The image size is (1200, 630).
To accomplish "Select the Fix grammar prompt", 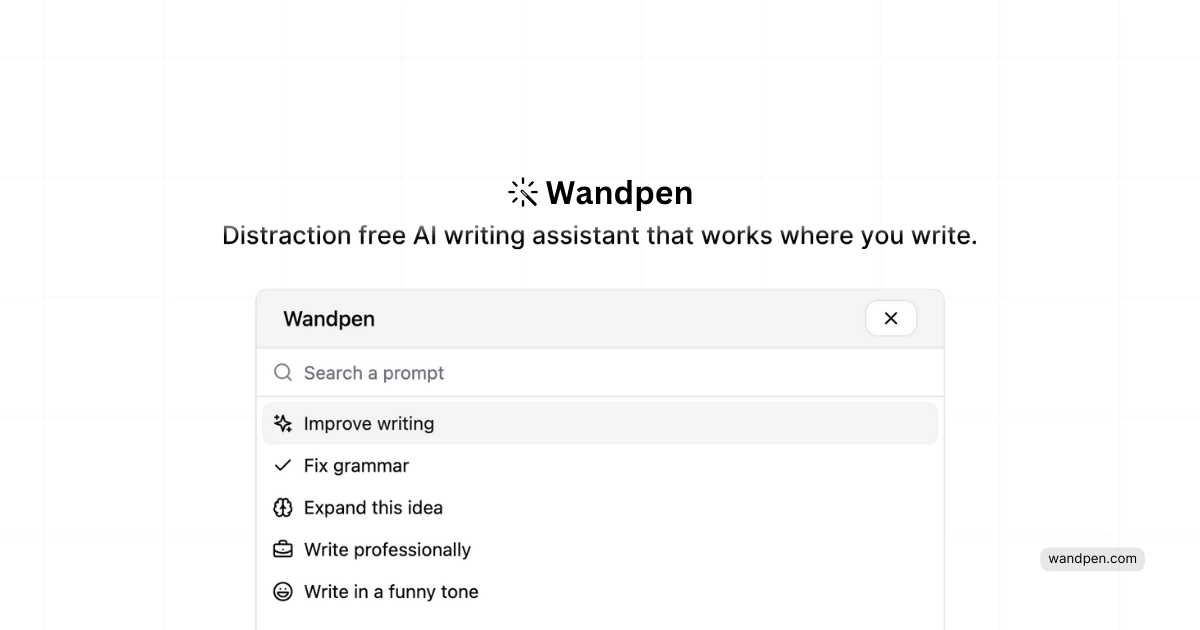I will [x=356, y=465].
